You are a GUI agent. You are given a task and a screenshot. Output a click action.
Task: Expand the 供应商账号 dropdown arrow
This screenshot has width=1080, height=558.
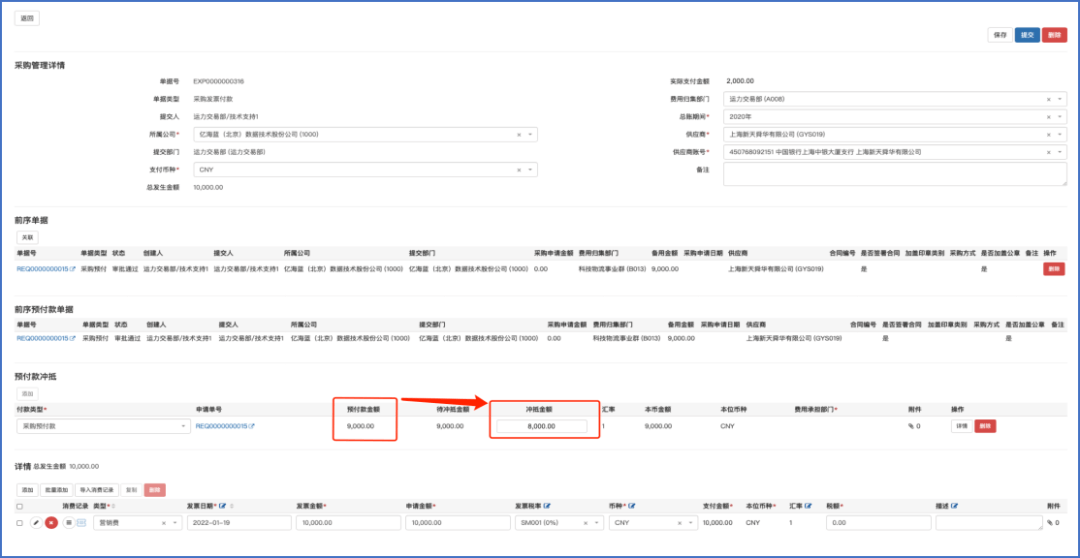coord(1059,152)
